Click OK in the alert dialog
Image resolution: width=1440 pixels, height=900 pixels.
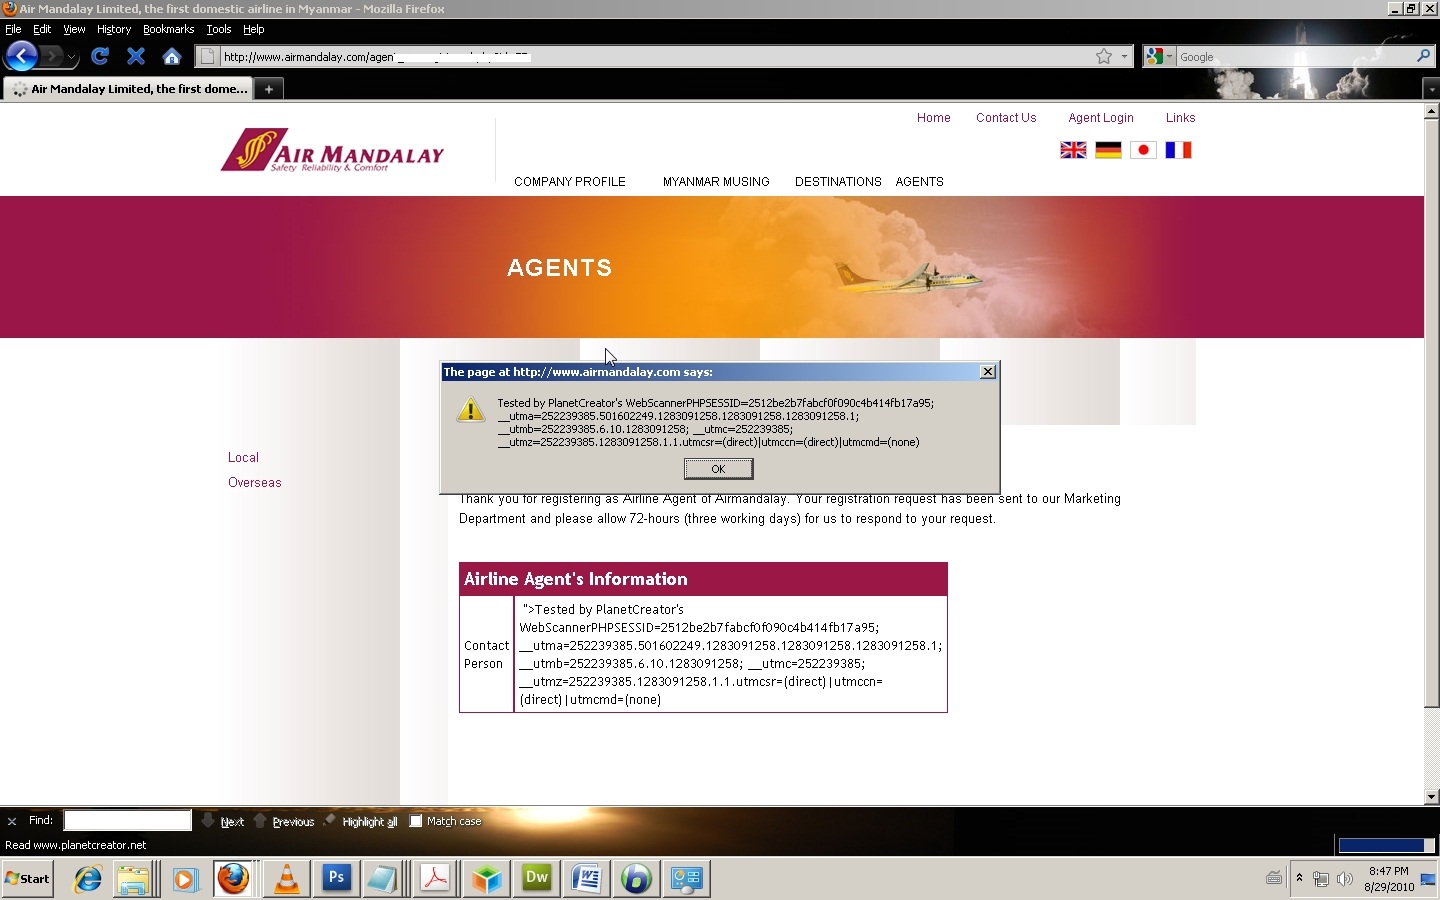click(x=718, y=469)
